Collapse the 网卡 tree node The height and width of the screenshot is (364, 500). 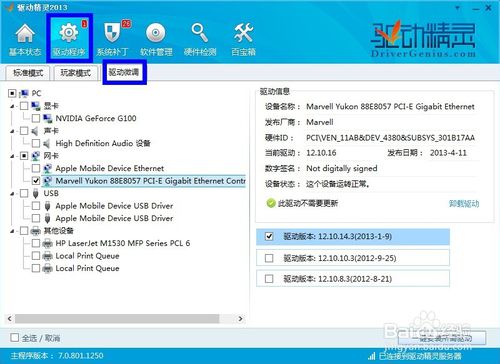point(12,156)
